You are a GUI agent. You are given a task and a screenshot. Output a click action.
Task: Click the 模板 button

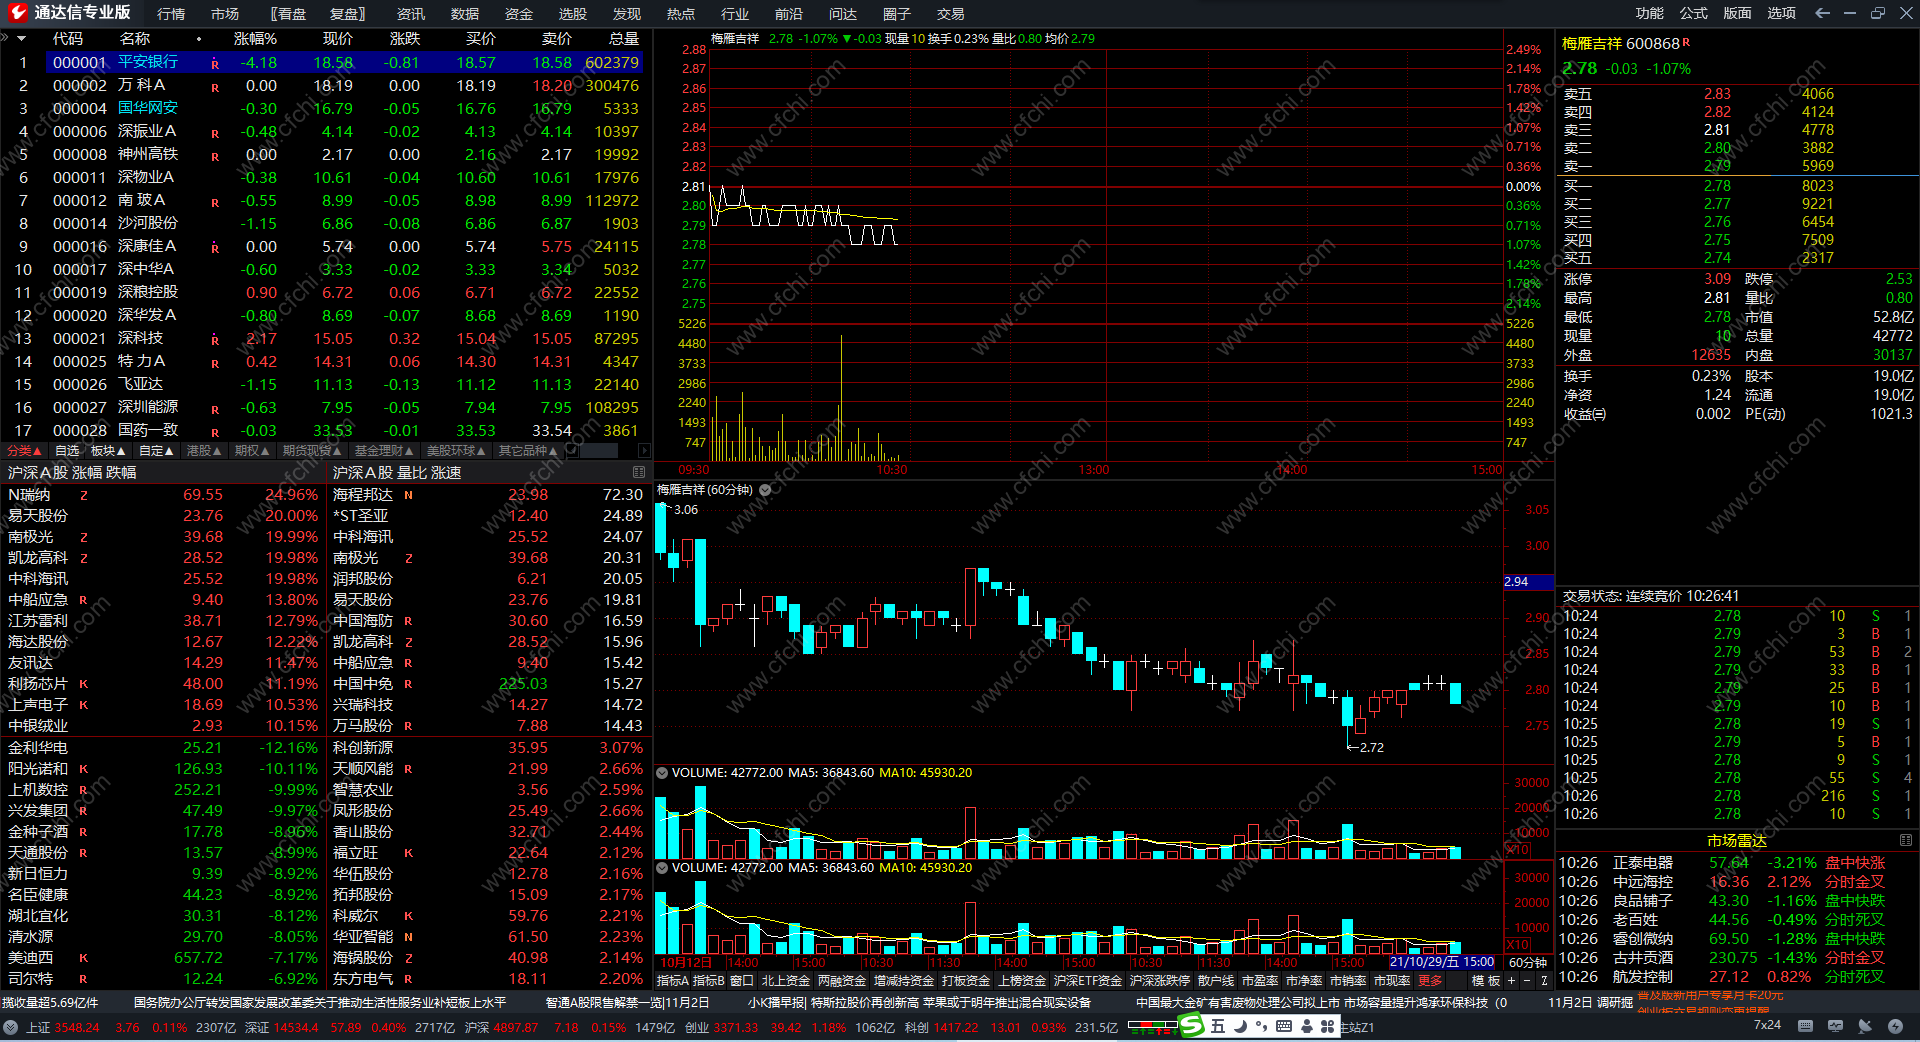coord(1486,981)
